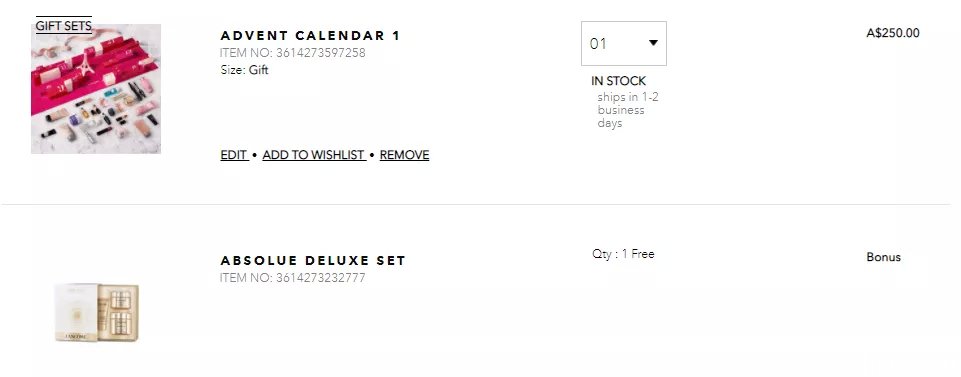
Task: Click the quantity dropdown arrow
Action: pyautogui.click(x=653, y=43)
